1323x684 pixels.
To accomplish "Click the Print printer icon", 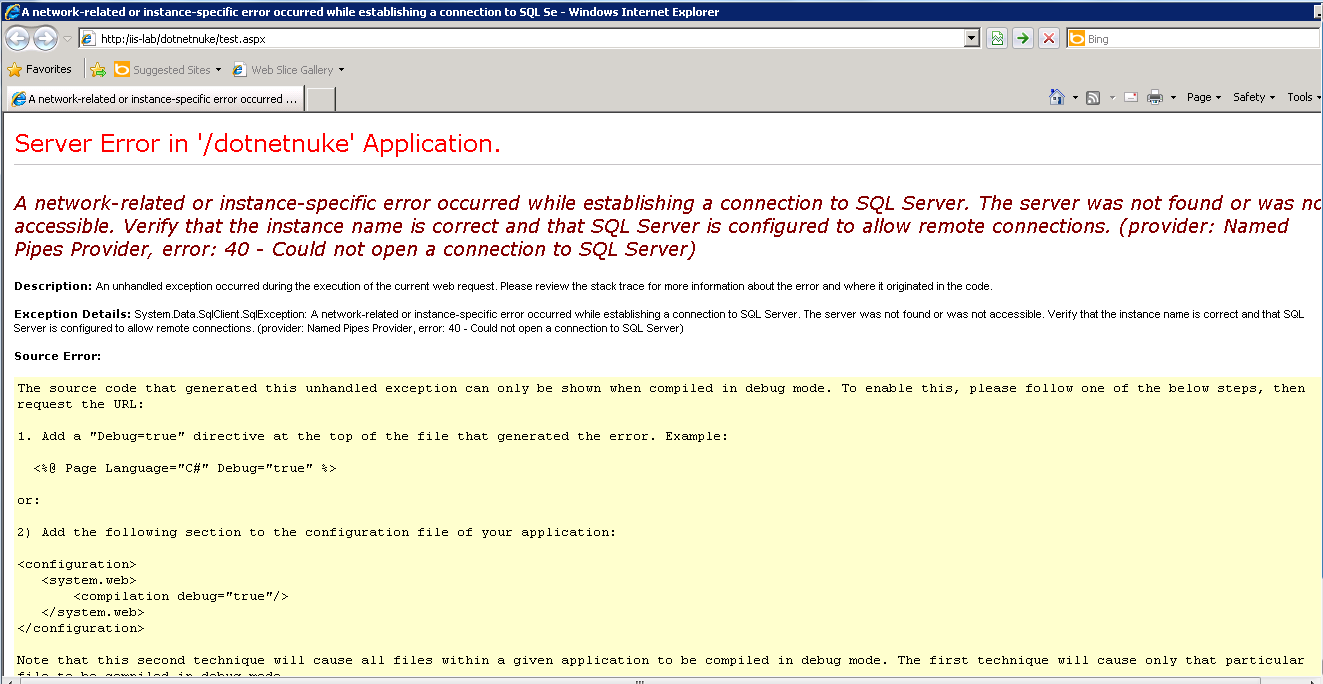I will click(x=1155, y=97).
